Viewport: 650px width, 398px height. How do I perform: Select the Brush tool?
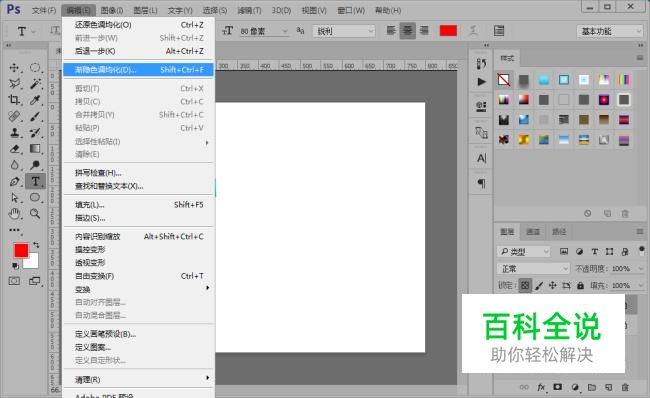pos(35,116)
